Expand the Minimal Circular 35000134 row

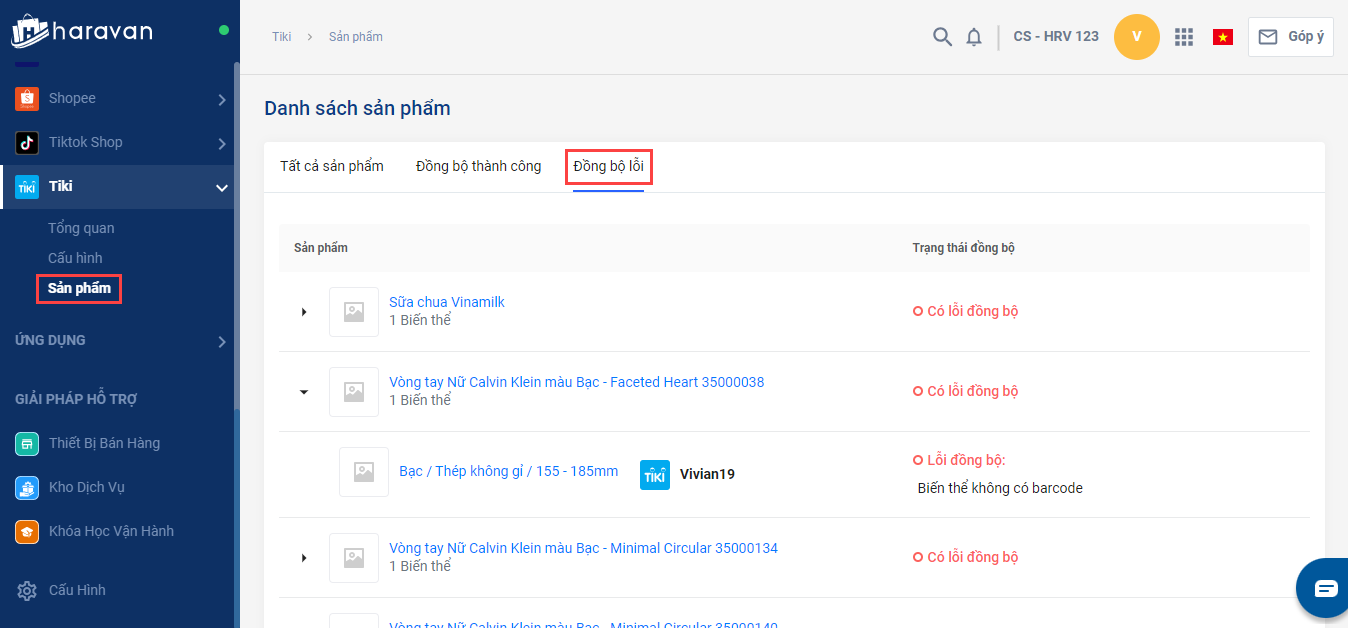point(304,558)
